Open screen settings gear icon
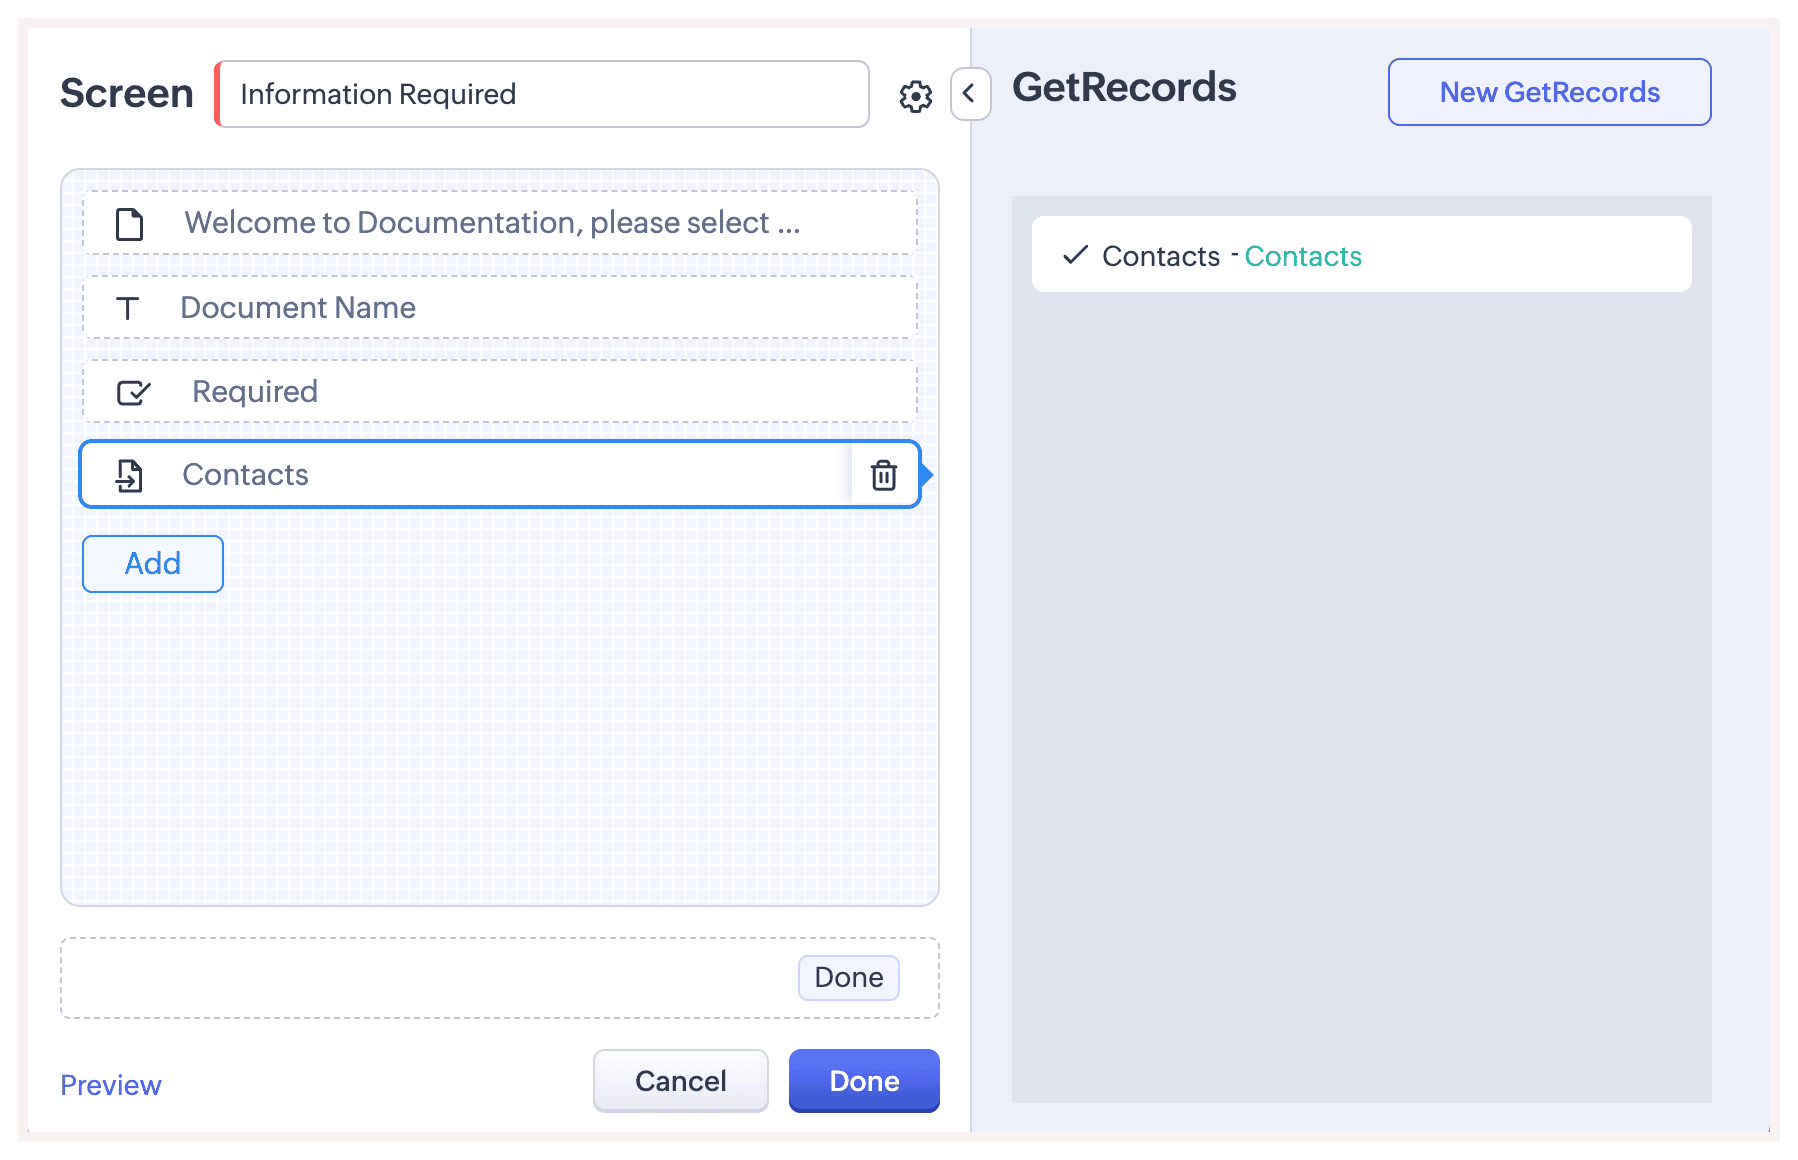 pyautogui.click(x=915, y=96)
